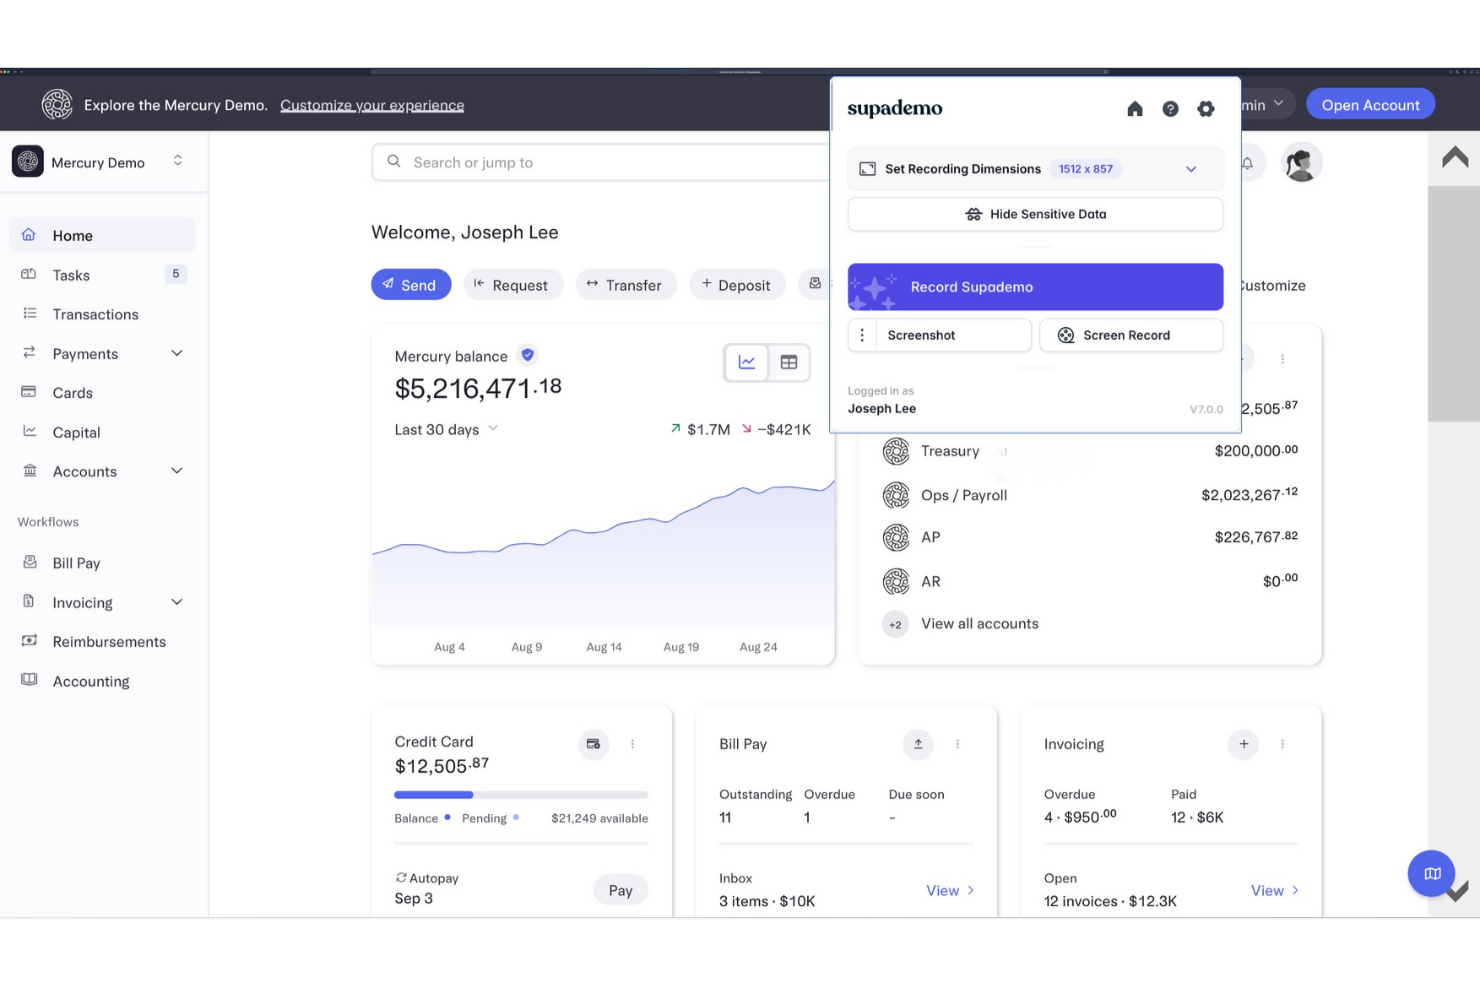
Task: Open Invoicing options menu dots
Action: 1282,744
